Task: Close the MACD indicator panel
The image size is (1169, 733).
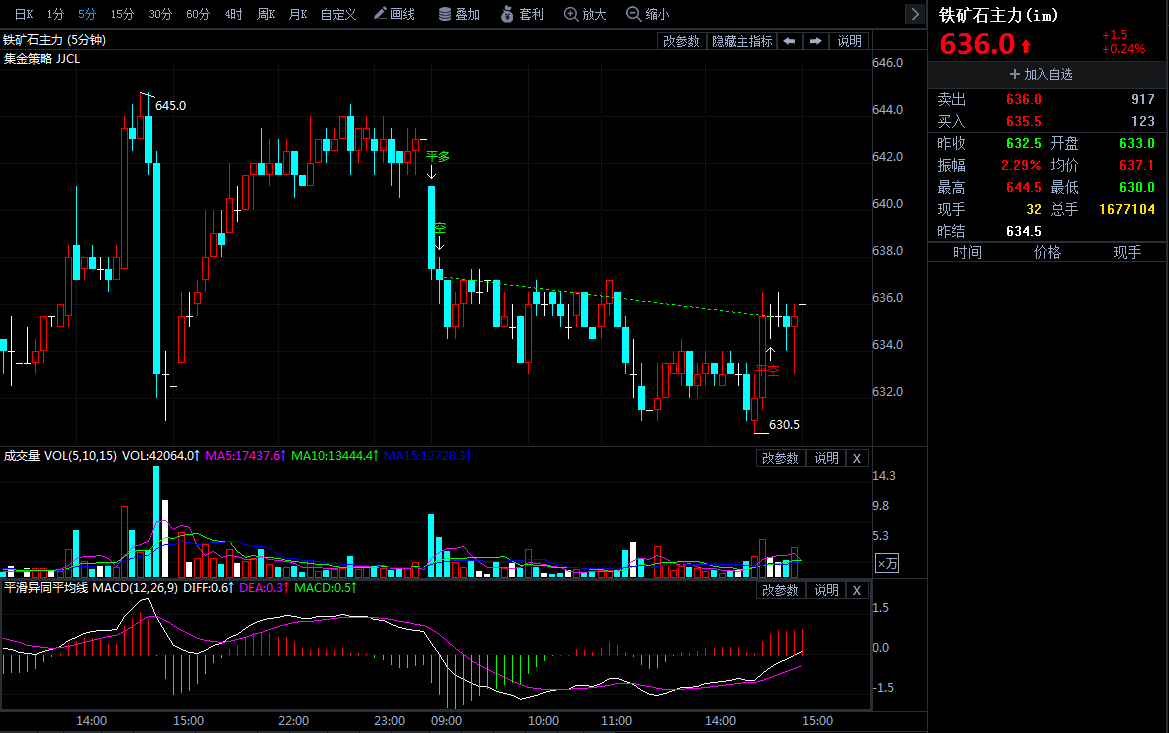Action: (856, 590)
